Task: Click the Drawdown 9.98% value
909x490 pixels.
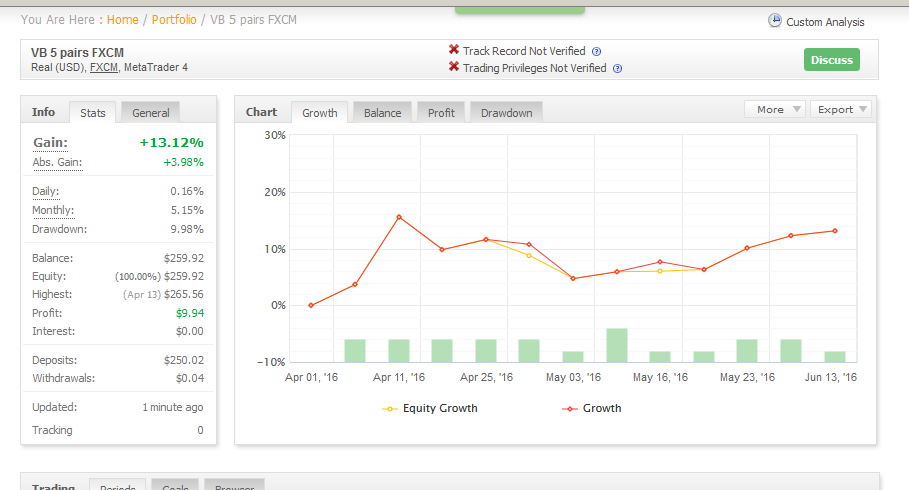Action: tap(187, 229)
